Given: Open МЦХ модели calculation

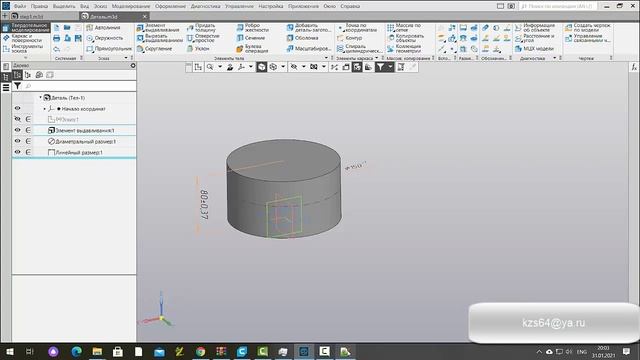Looking at the screenshot, I should point(534,49).
